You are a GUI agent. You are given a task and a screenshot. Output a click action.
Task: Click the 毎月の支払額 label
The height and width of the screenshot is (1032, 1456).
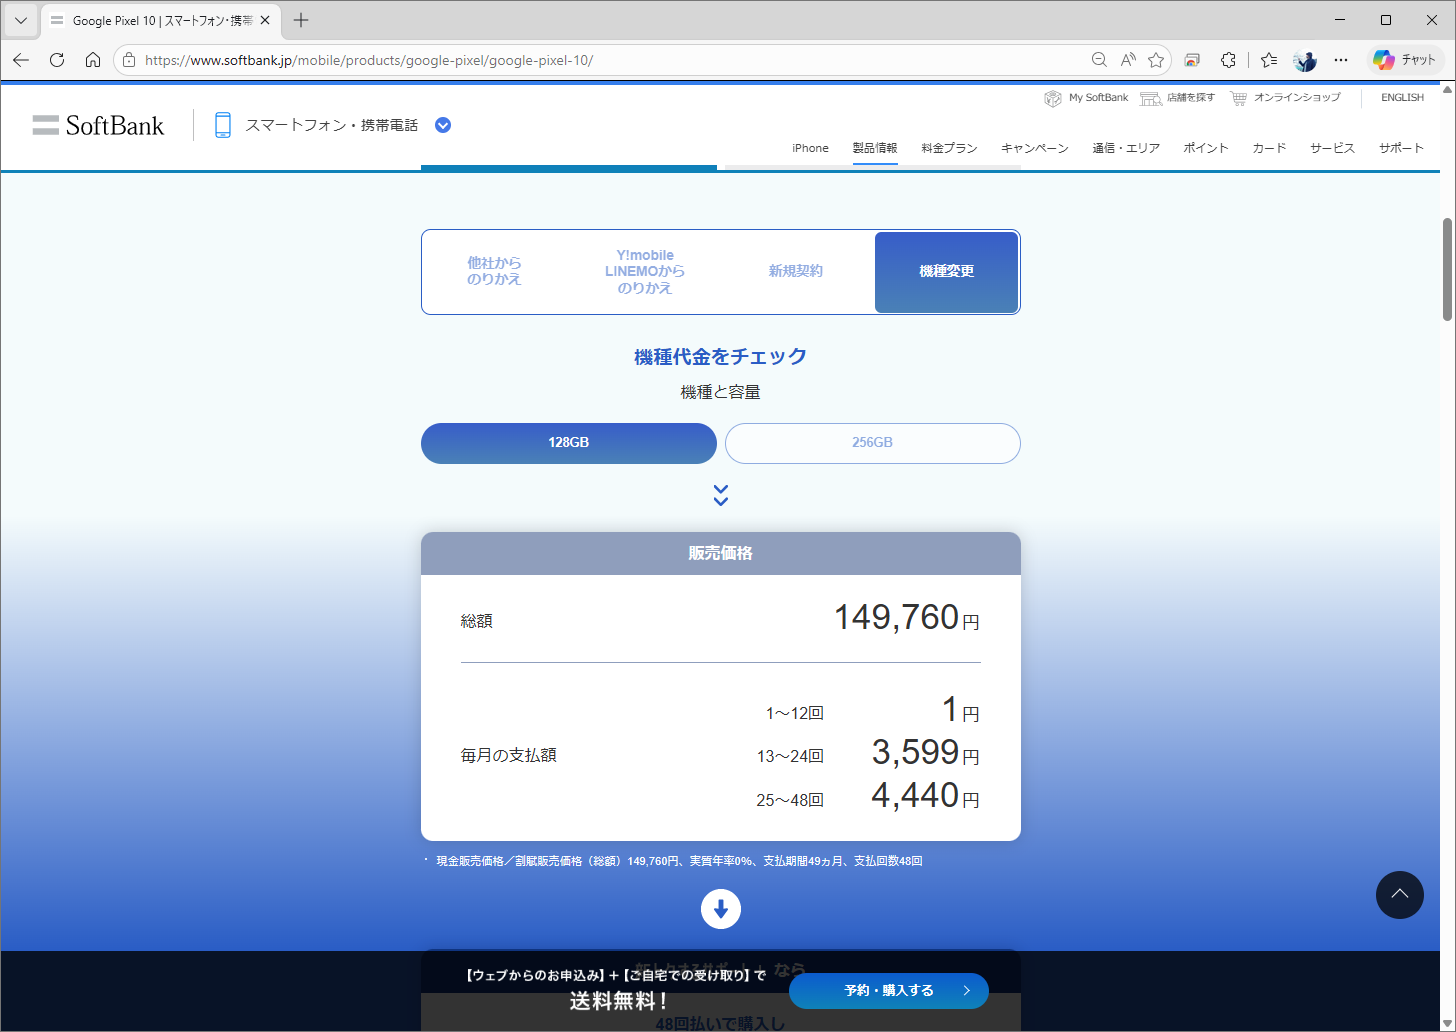(x=508, y=756)
